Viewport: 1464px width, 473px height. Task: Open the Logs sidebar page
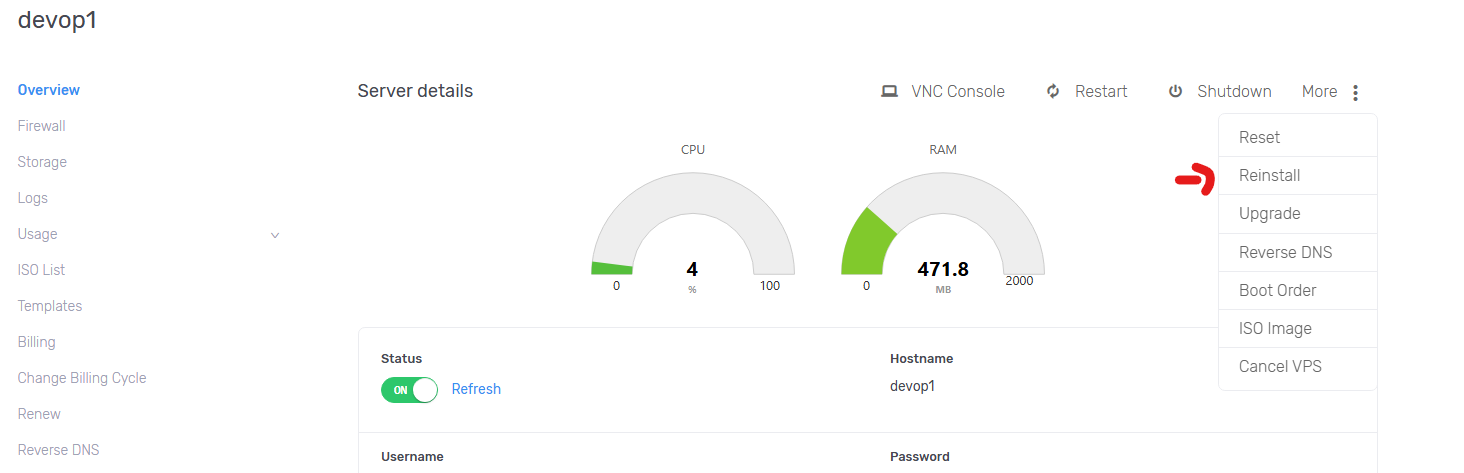(33, 198)
